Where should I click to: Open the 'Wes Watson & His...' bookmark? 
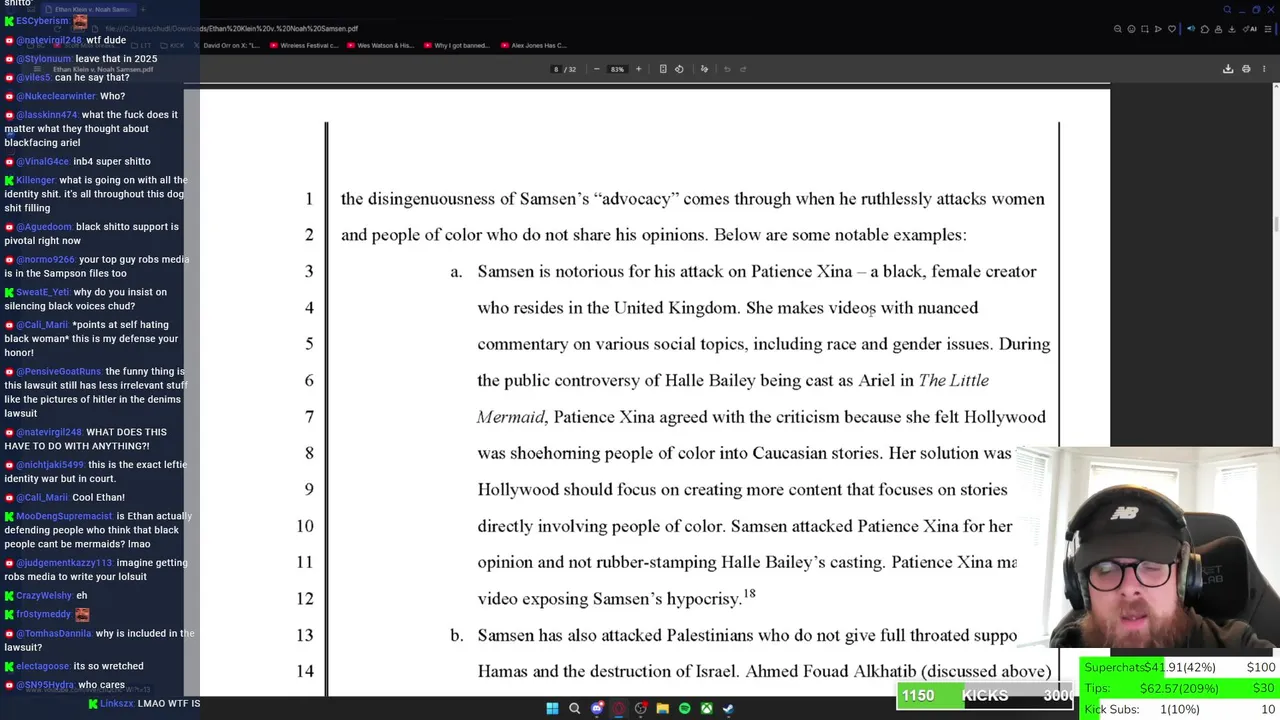pos(379,45)
